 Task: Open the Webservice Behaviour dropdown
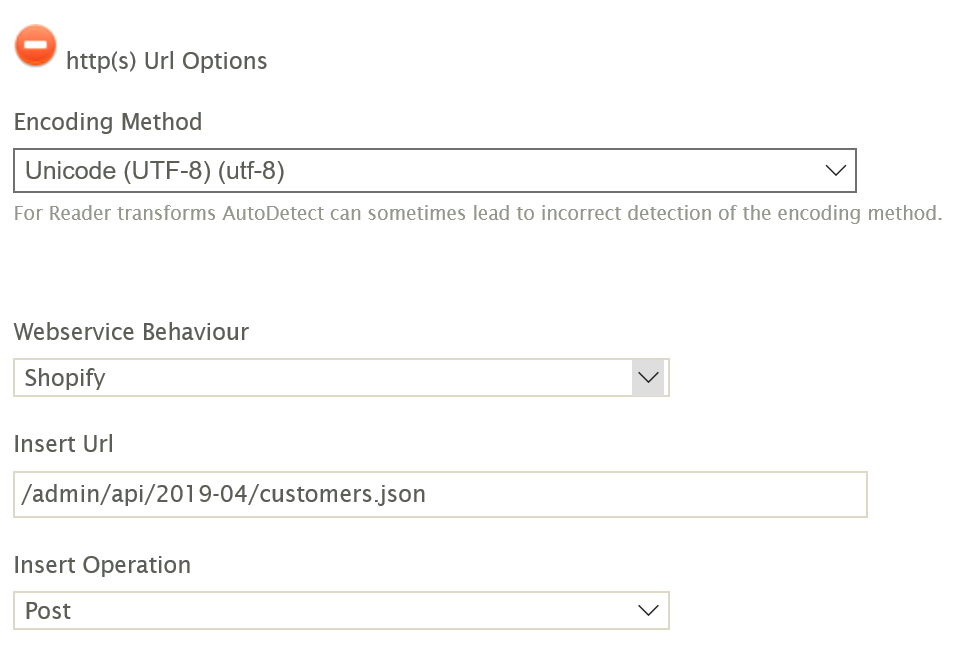(340, 378)
